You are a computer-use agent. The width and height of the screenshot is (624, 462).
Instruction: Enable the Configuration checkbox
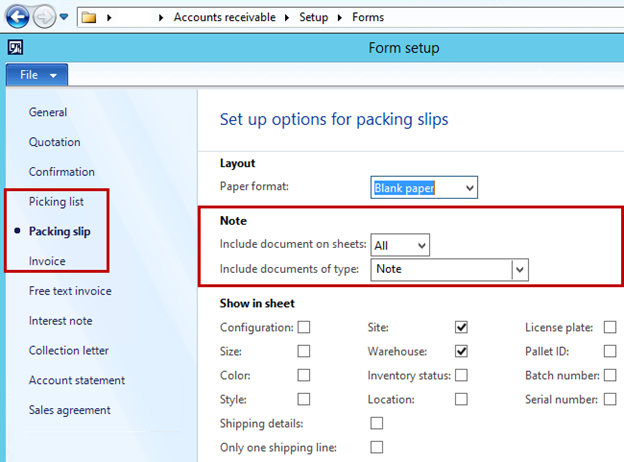(304, 327)
